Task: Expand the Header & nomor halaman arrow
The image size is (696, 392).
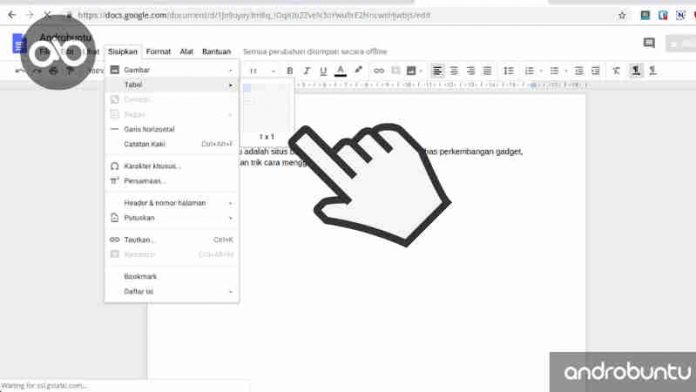Action: (x=230, y=203)
